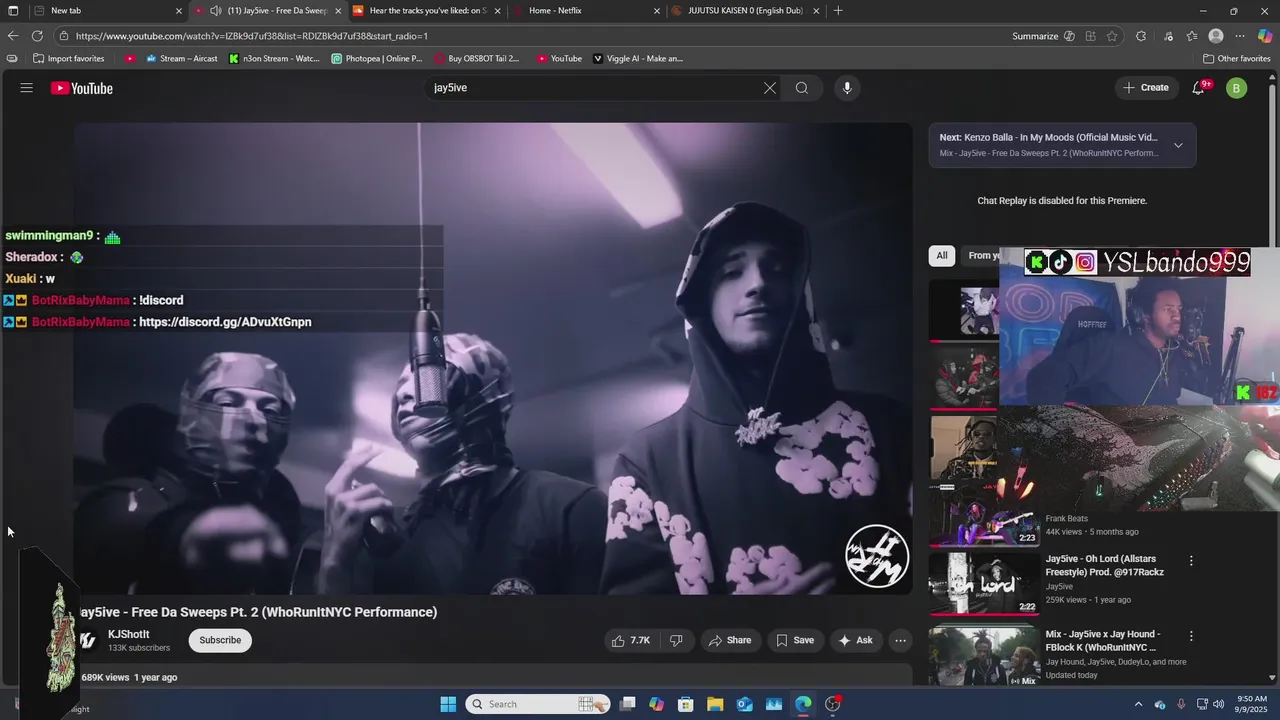Mute audio on the Jay5ive tab

click(x=215, y=10)
